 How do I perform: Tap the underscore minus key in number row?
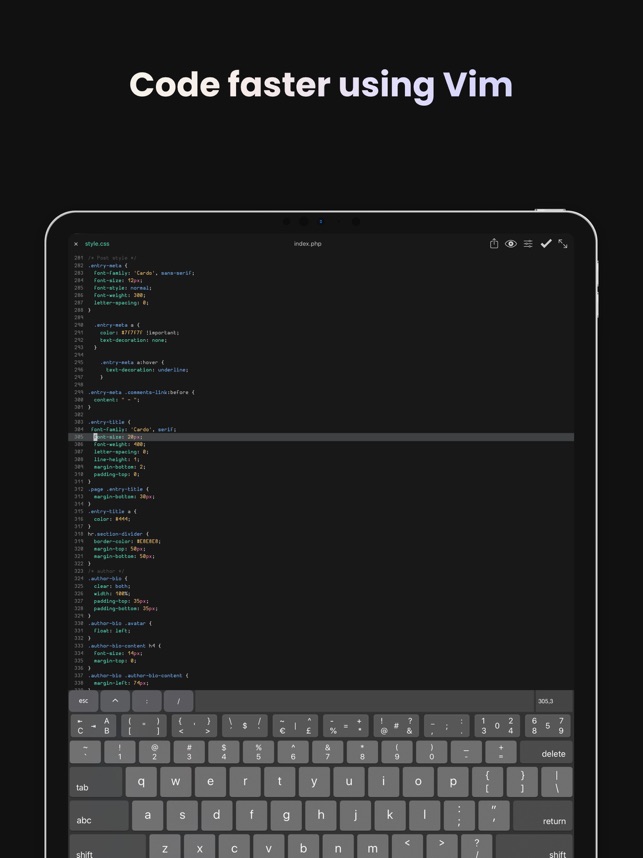pos(466,752)
